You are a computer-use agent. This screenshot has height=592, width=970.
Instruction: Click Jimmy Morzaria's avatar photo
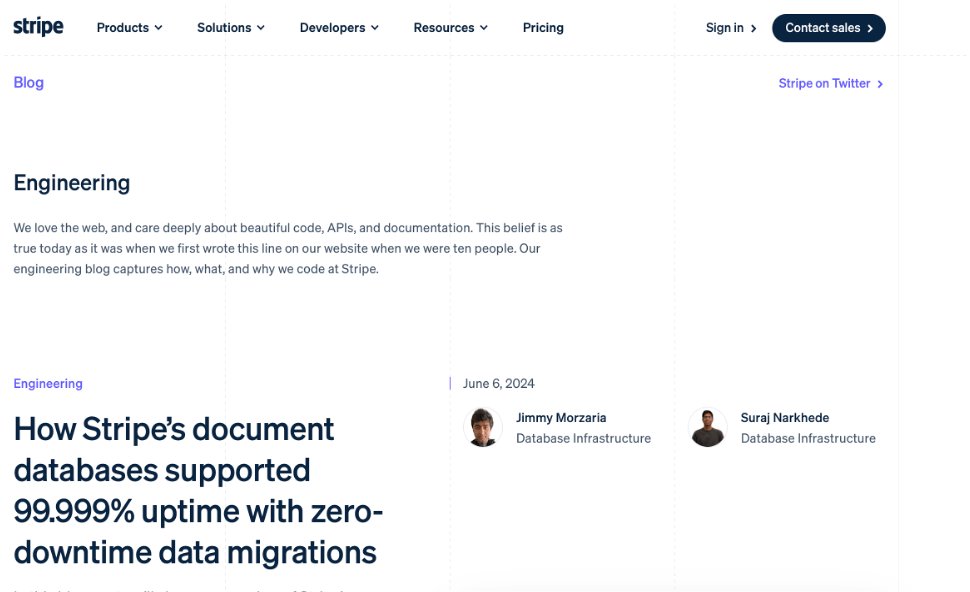[x=483, y=427]
